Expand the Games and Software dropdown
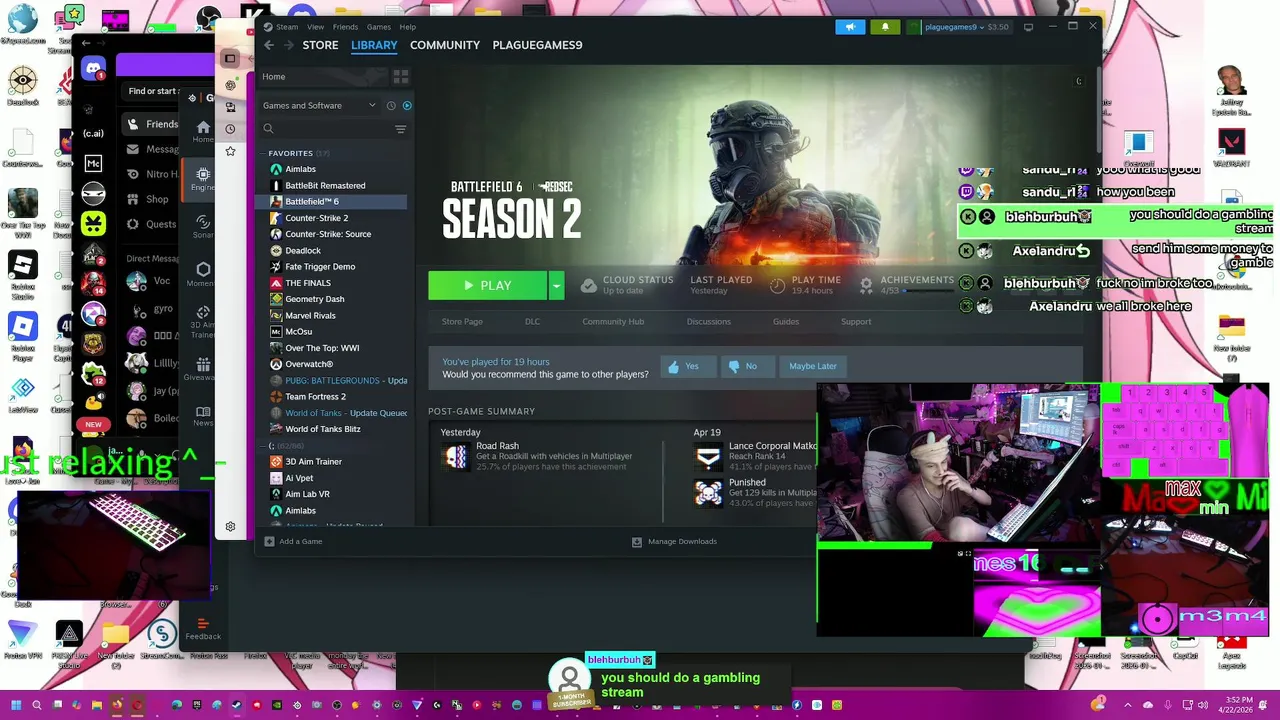1280x720 pixels. [320, 105]
